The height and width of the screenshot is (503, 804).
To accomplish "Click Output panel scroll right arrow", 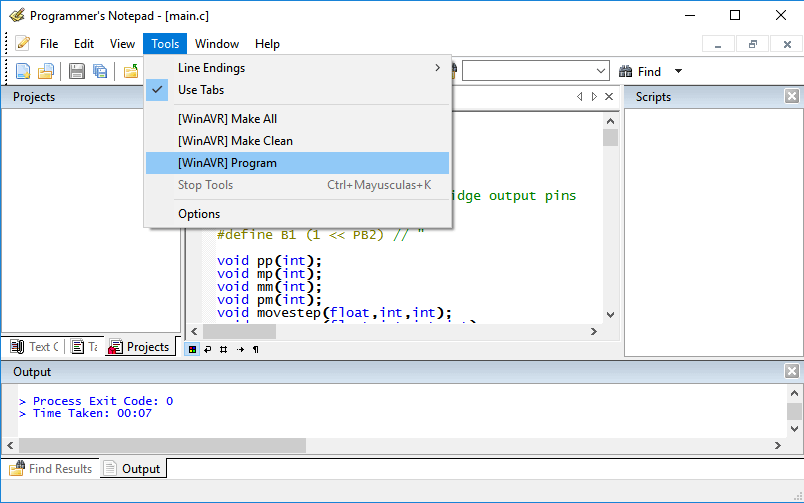I will click(778, 446).
